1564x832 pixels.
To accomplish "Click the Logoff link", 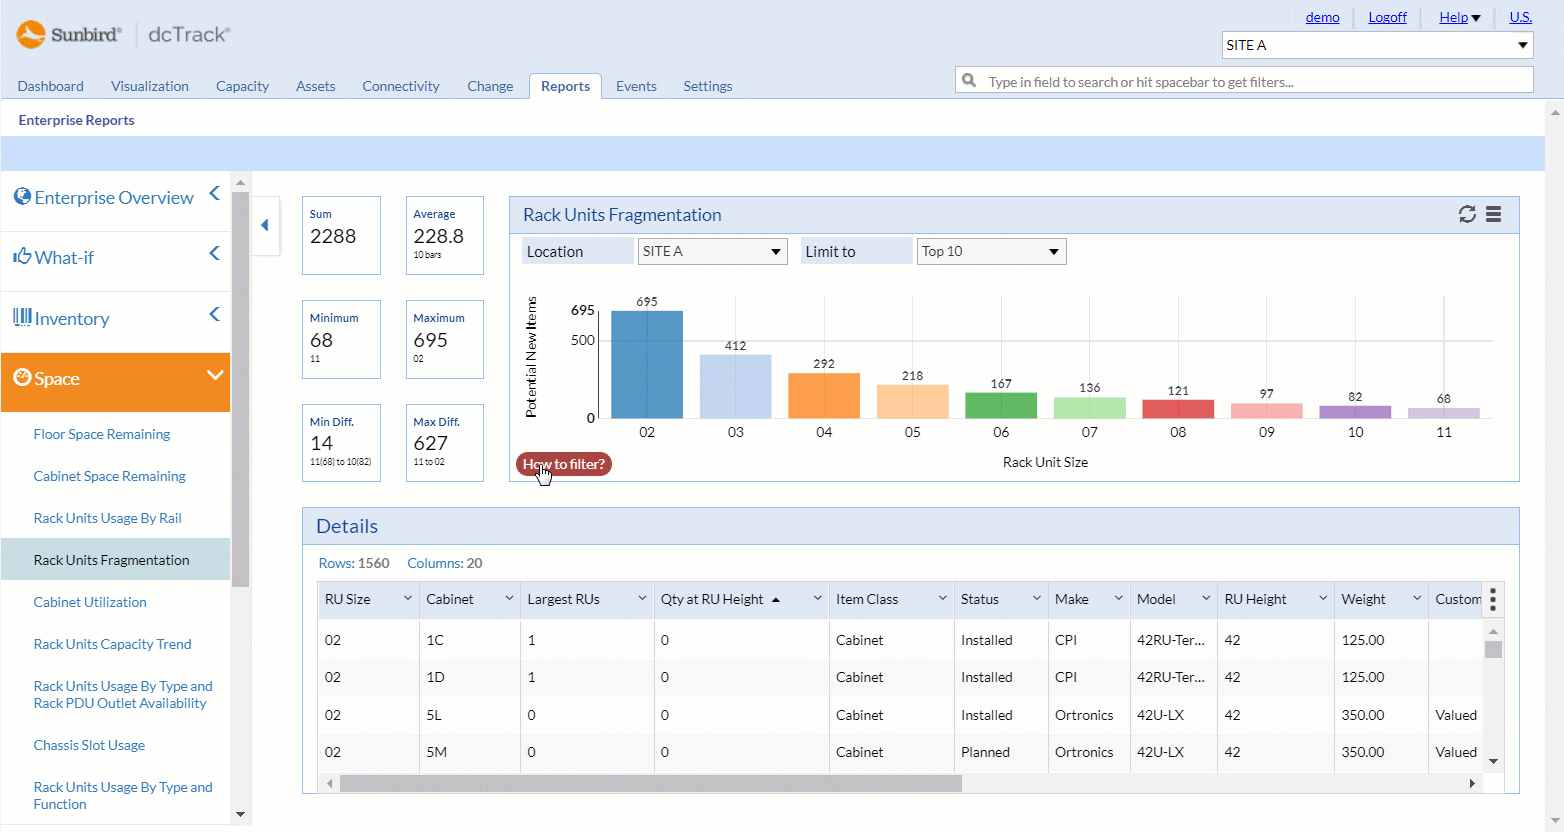I will pyautogui.click(x=1387, y=17).
